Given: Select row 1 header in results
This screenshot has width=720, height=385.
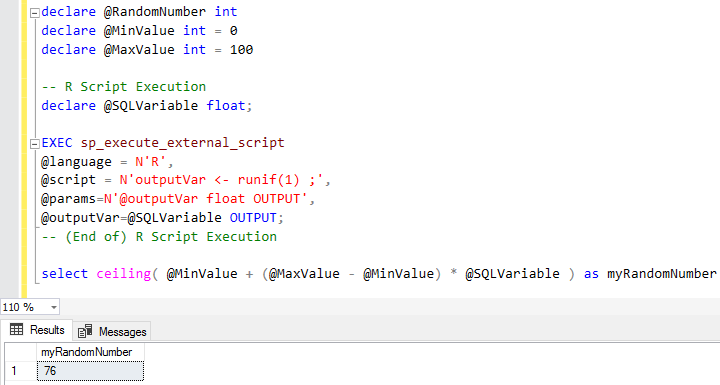Looking at the screenshot, I should click(20, 371).
